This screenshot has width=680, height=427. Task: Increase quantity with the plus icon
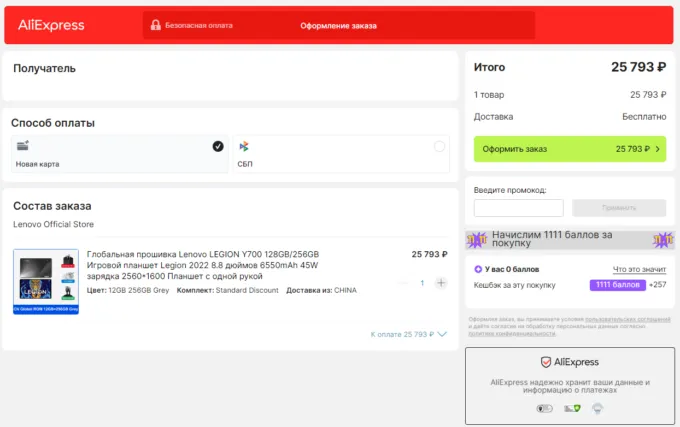441,283
